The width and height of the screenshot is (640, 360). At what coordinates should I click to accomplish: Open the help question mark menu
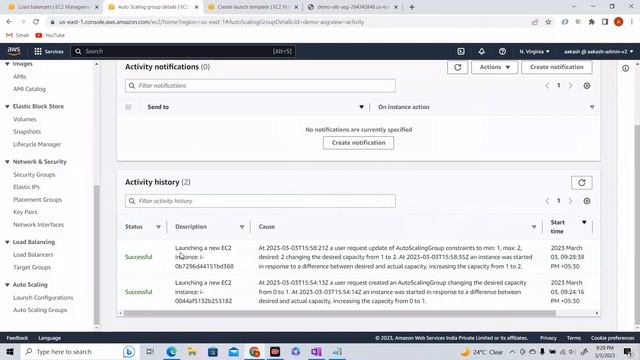[x=502, y=51]
